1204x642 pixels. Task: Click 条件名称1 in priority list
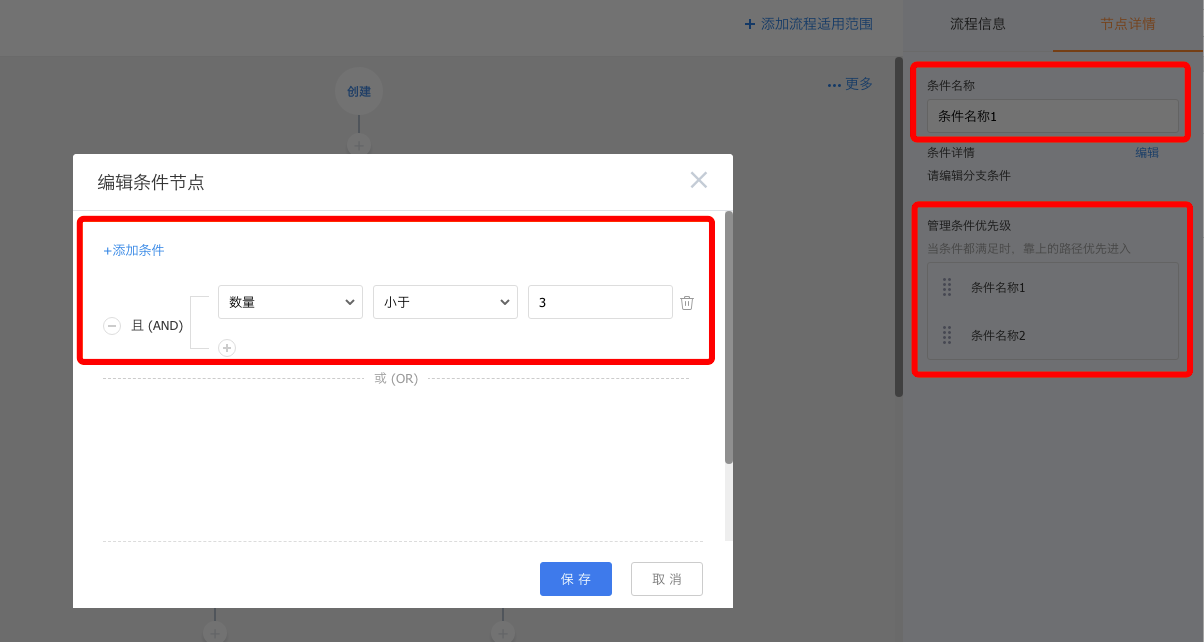click(x=998, y=287)
